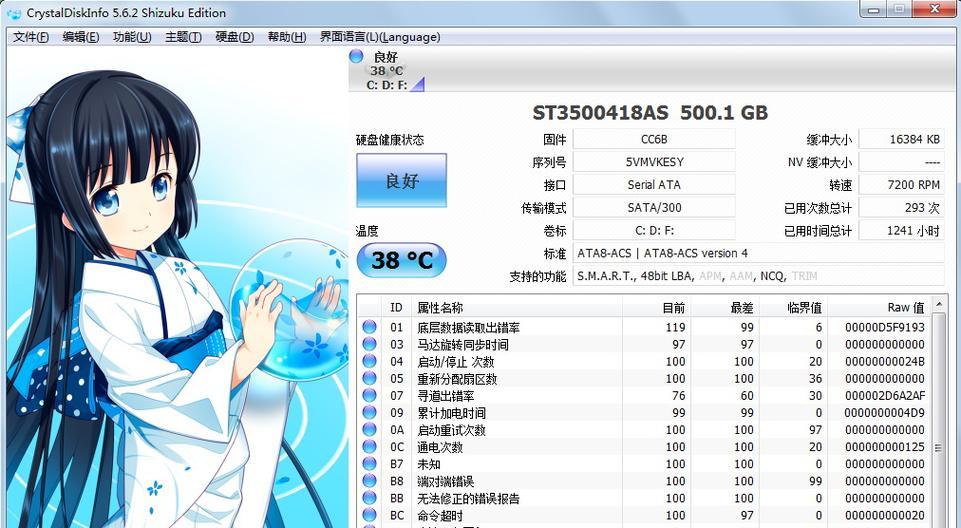The height and width of the screenshot is (528, 961).
Task: Minimize the CrystalDiskInfo window
Action: 873,9
